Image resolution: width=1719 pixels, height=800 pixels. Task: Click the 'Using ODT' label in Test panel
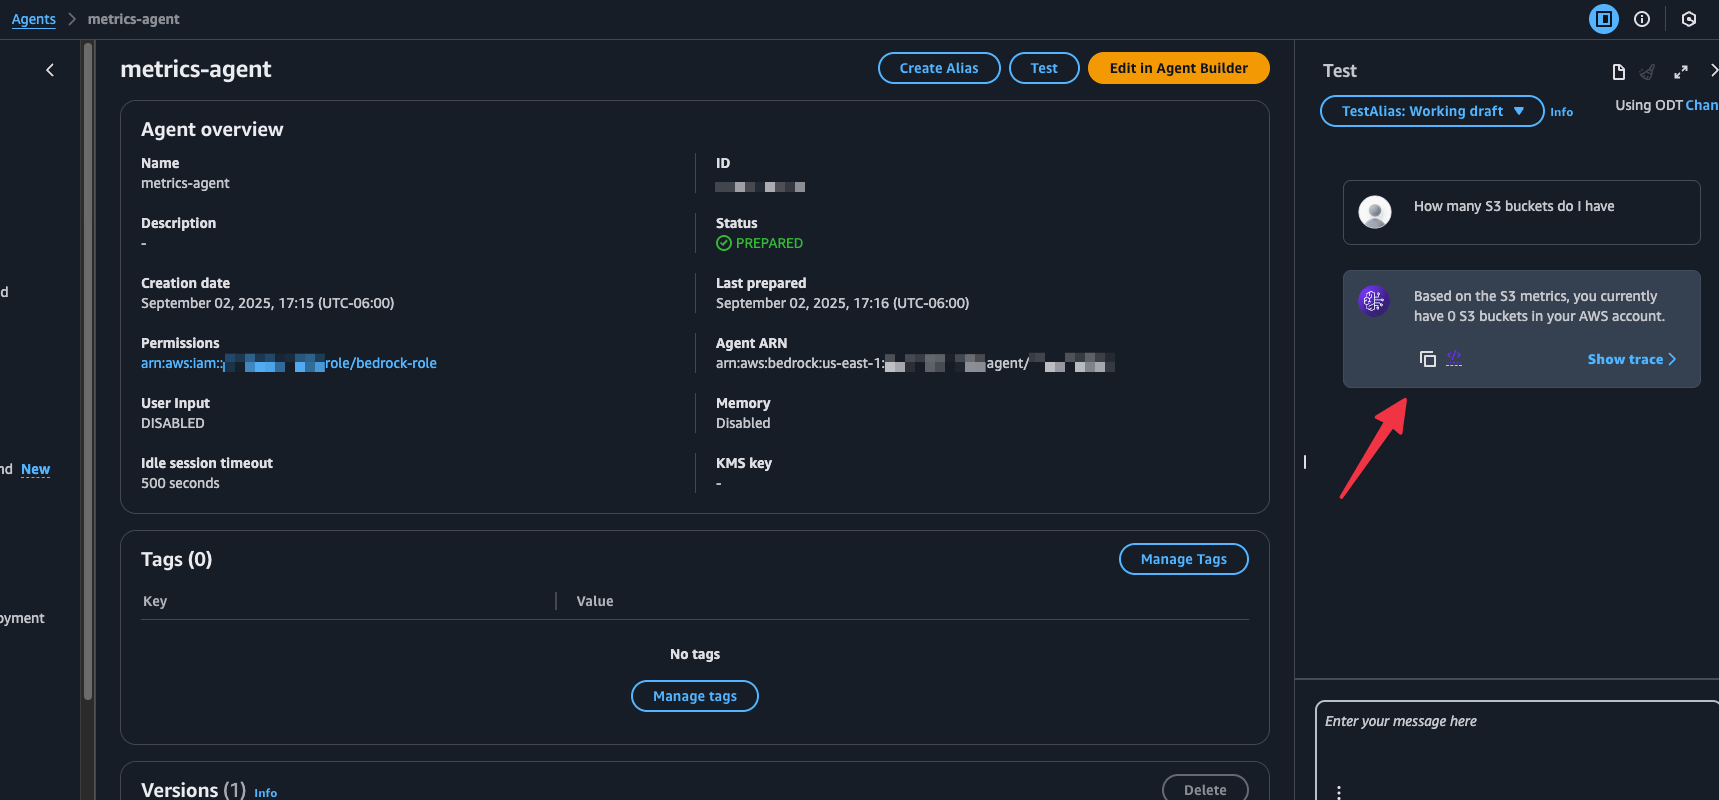(1649, 105)
